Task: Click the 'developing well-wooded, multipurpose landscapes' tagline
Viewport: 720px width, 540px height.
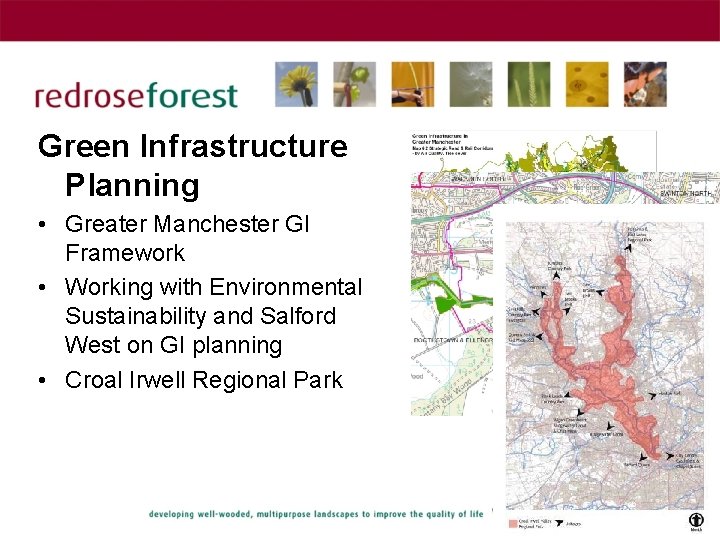Action: [316, 514]
